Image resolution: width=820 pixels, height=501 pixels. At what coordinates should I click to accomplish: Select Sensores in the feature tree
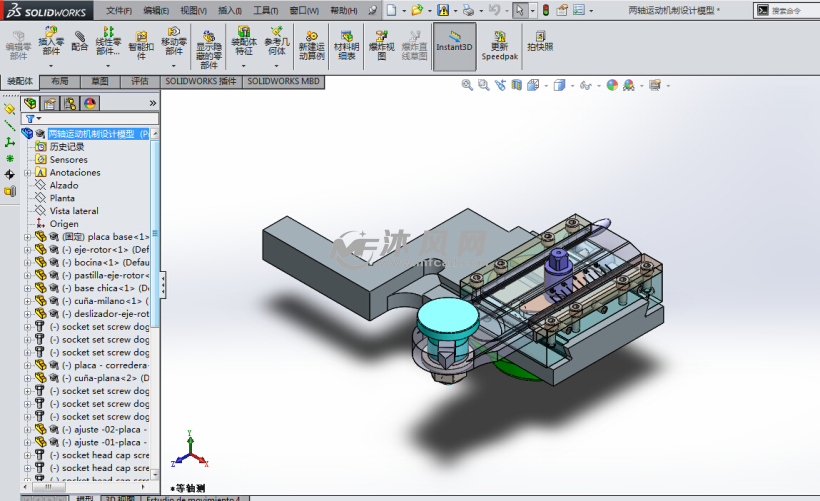click(x=68, y=159)
